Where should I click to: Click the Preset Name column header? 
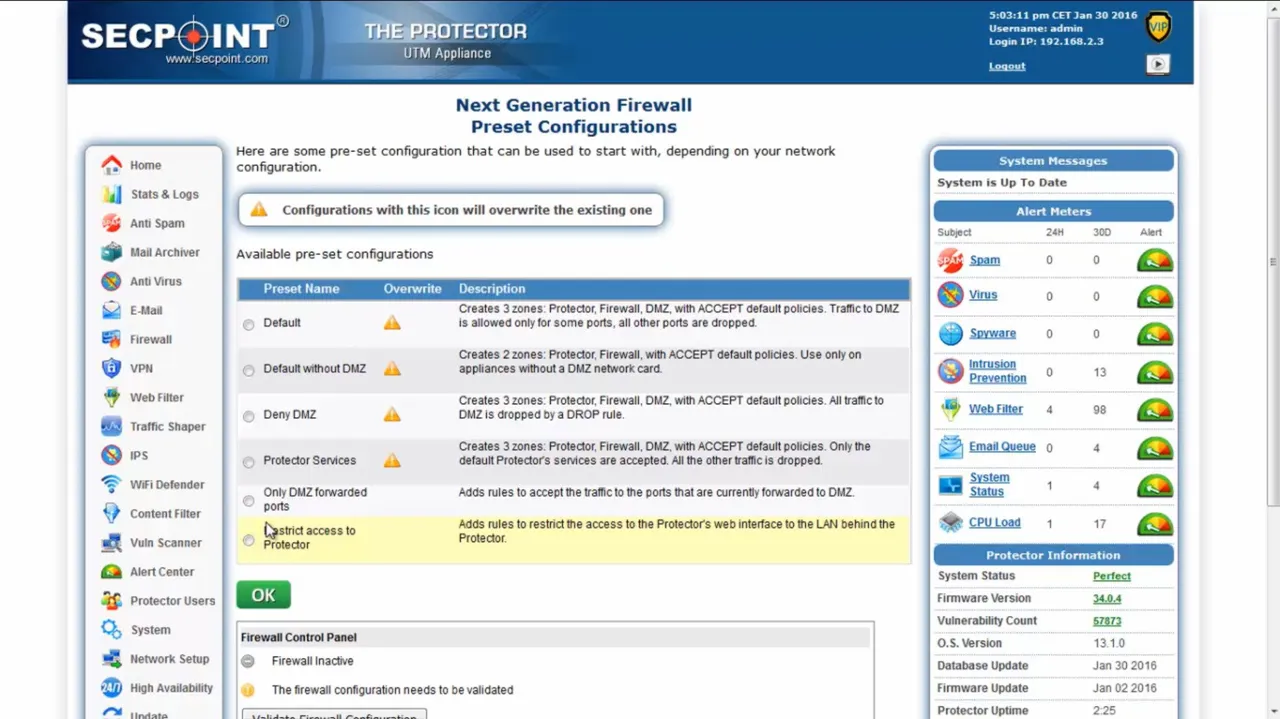click(x=301, y=289)
